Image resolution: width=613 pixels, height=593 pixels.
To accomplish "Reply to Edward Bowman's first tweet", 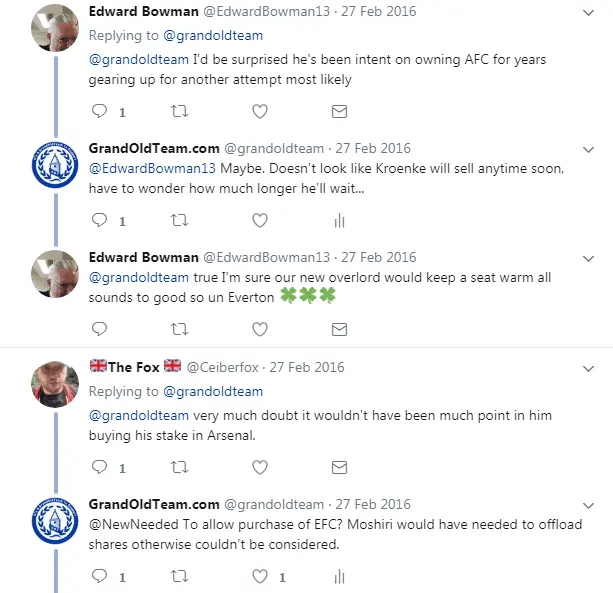I will [99, 111].
